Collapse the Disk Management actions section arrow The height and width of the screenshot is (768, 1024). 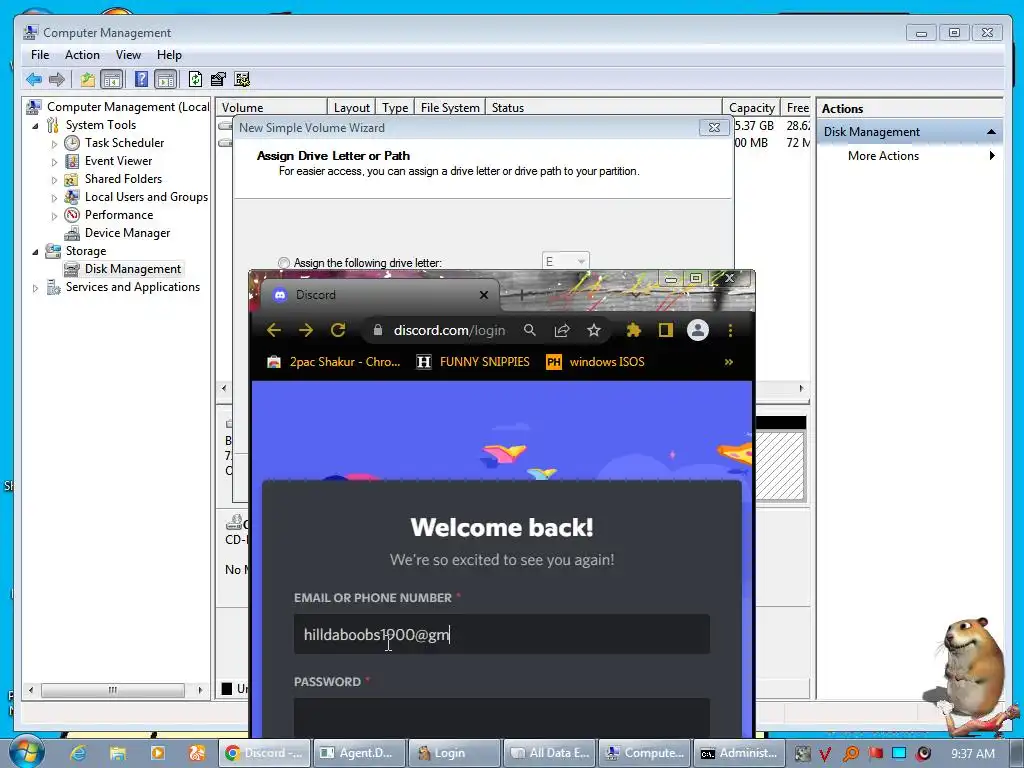tap(991, 132)
